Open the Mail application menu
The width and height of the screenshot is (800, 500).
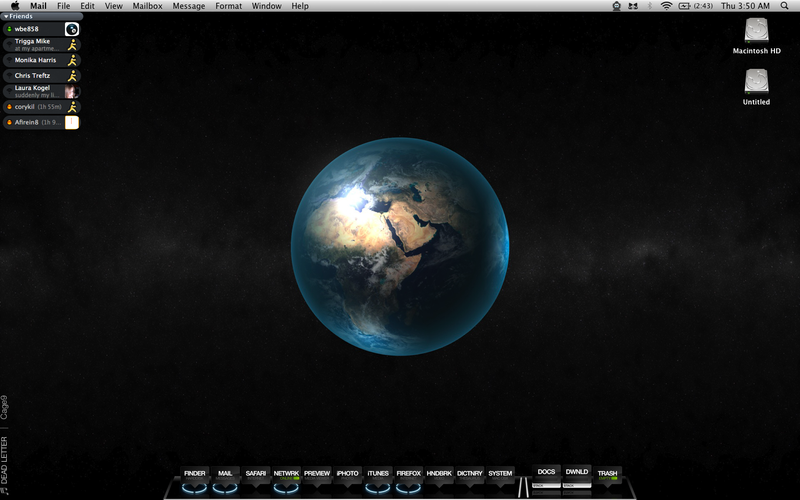coord(38,6)
